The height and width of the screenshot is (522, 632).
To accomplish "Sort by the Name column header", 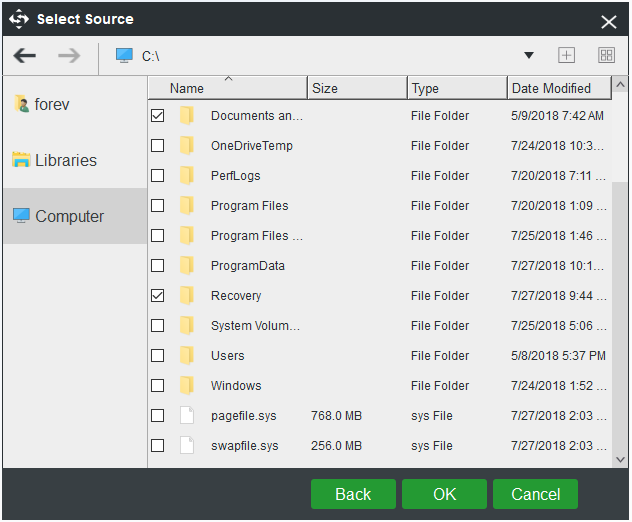I will click(228, 87).
